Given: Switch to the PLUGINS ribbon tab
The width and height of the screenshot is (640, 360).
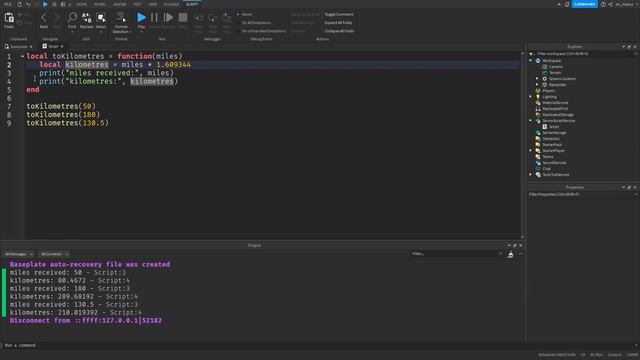Looking at the screenshot, I should (171, 4).
